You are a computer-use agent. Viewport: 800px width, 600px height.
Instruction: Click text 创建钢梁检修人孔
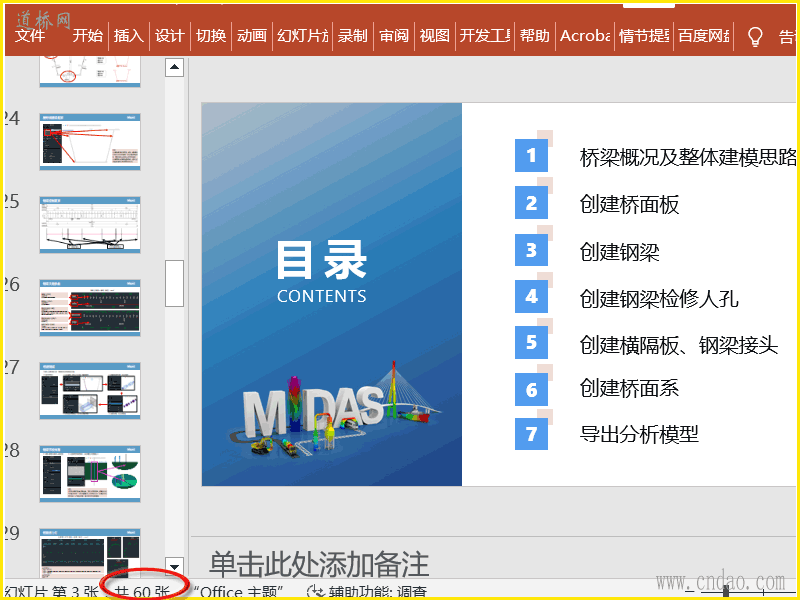(659, 298)
